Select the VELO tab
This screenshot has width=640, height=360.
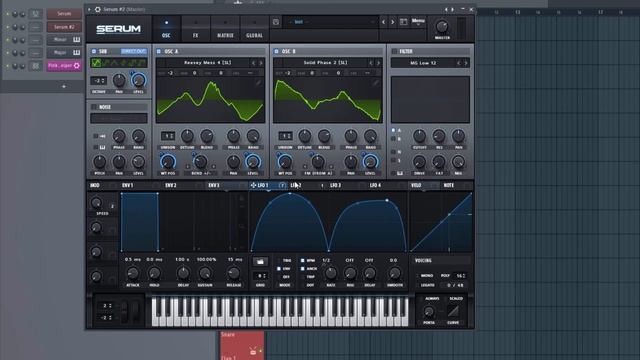(x=416, y=185)
